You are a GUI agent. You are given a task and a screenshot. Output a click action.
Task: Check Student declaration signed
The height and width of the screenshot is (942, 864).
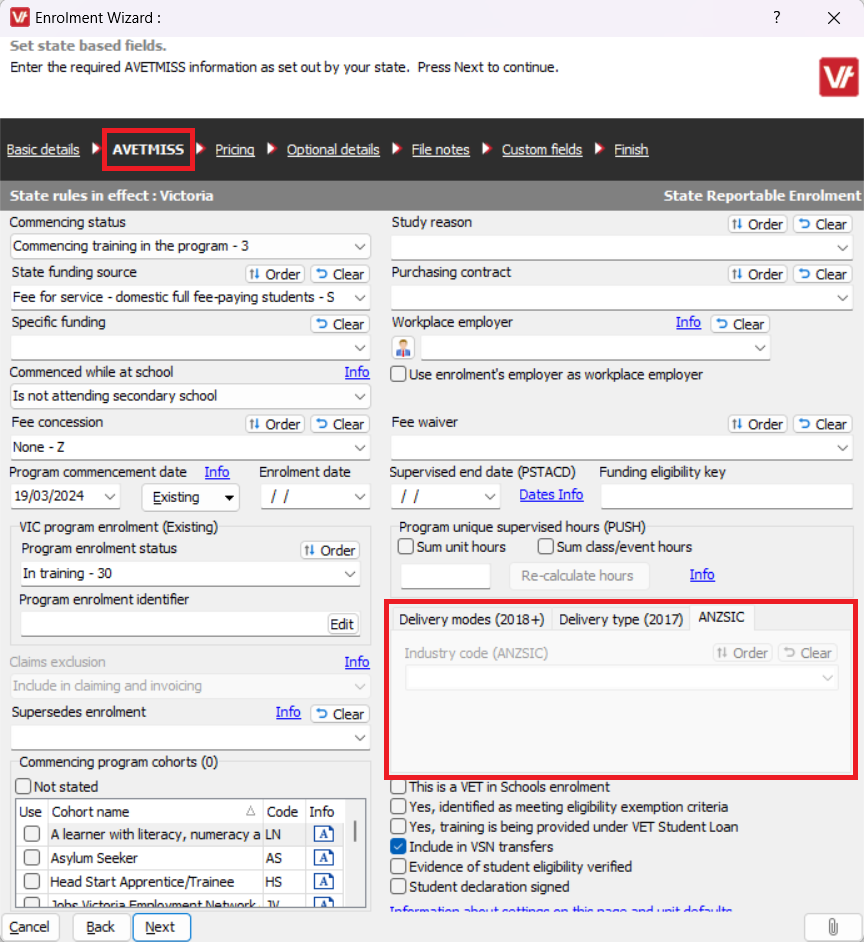click(398, 887)
